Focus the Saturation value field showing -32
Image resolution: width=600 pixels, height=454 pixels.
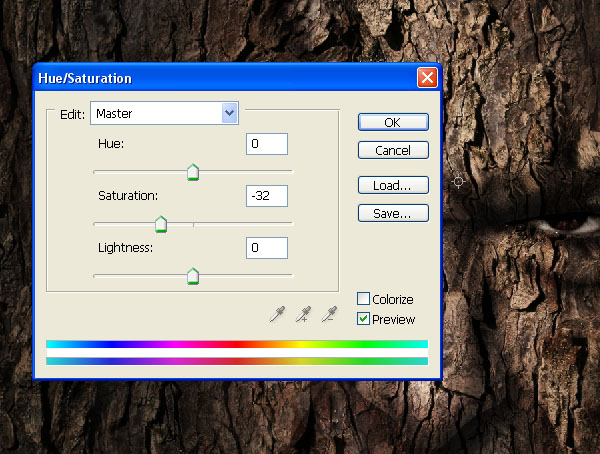click(266, 195)
